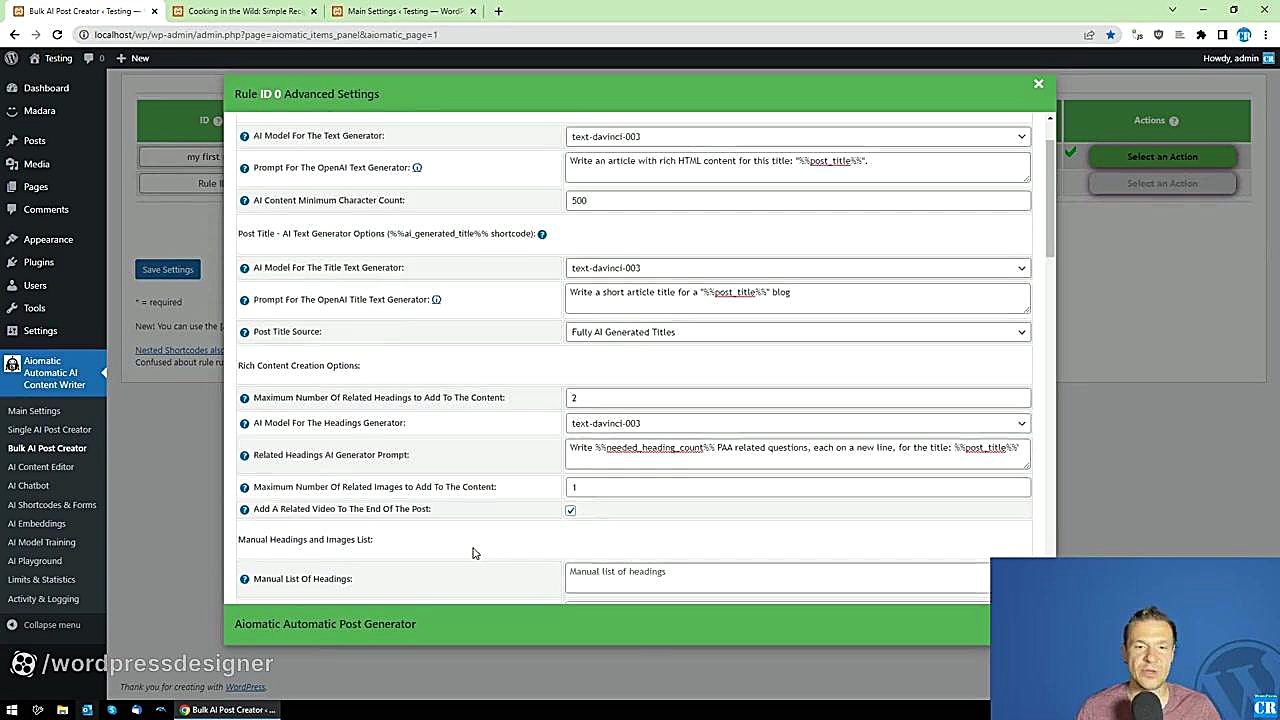The height and width of the screenshot is (720, 1280).
Task: Click the Related Headings AI Generator Prompt text area
Action: 798,455
